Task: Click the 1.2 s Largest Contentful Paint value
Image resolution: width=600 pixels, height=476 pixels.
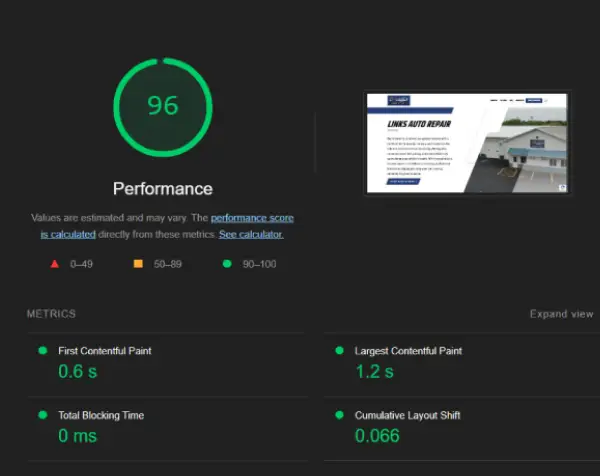Action: 375,372
